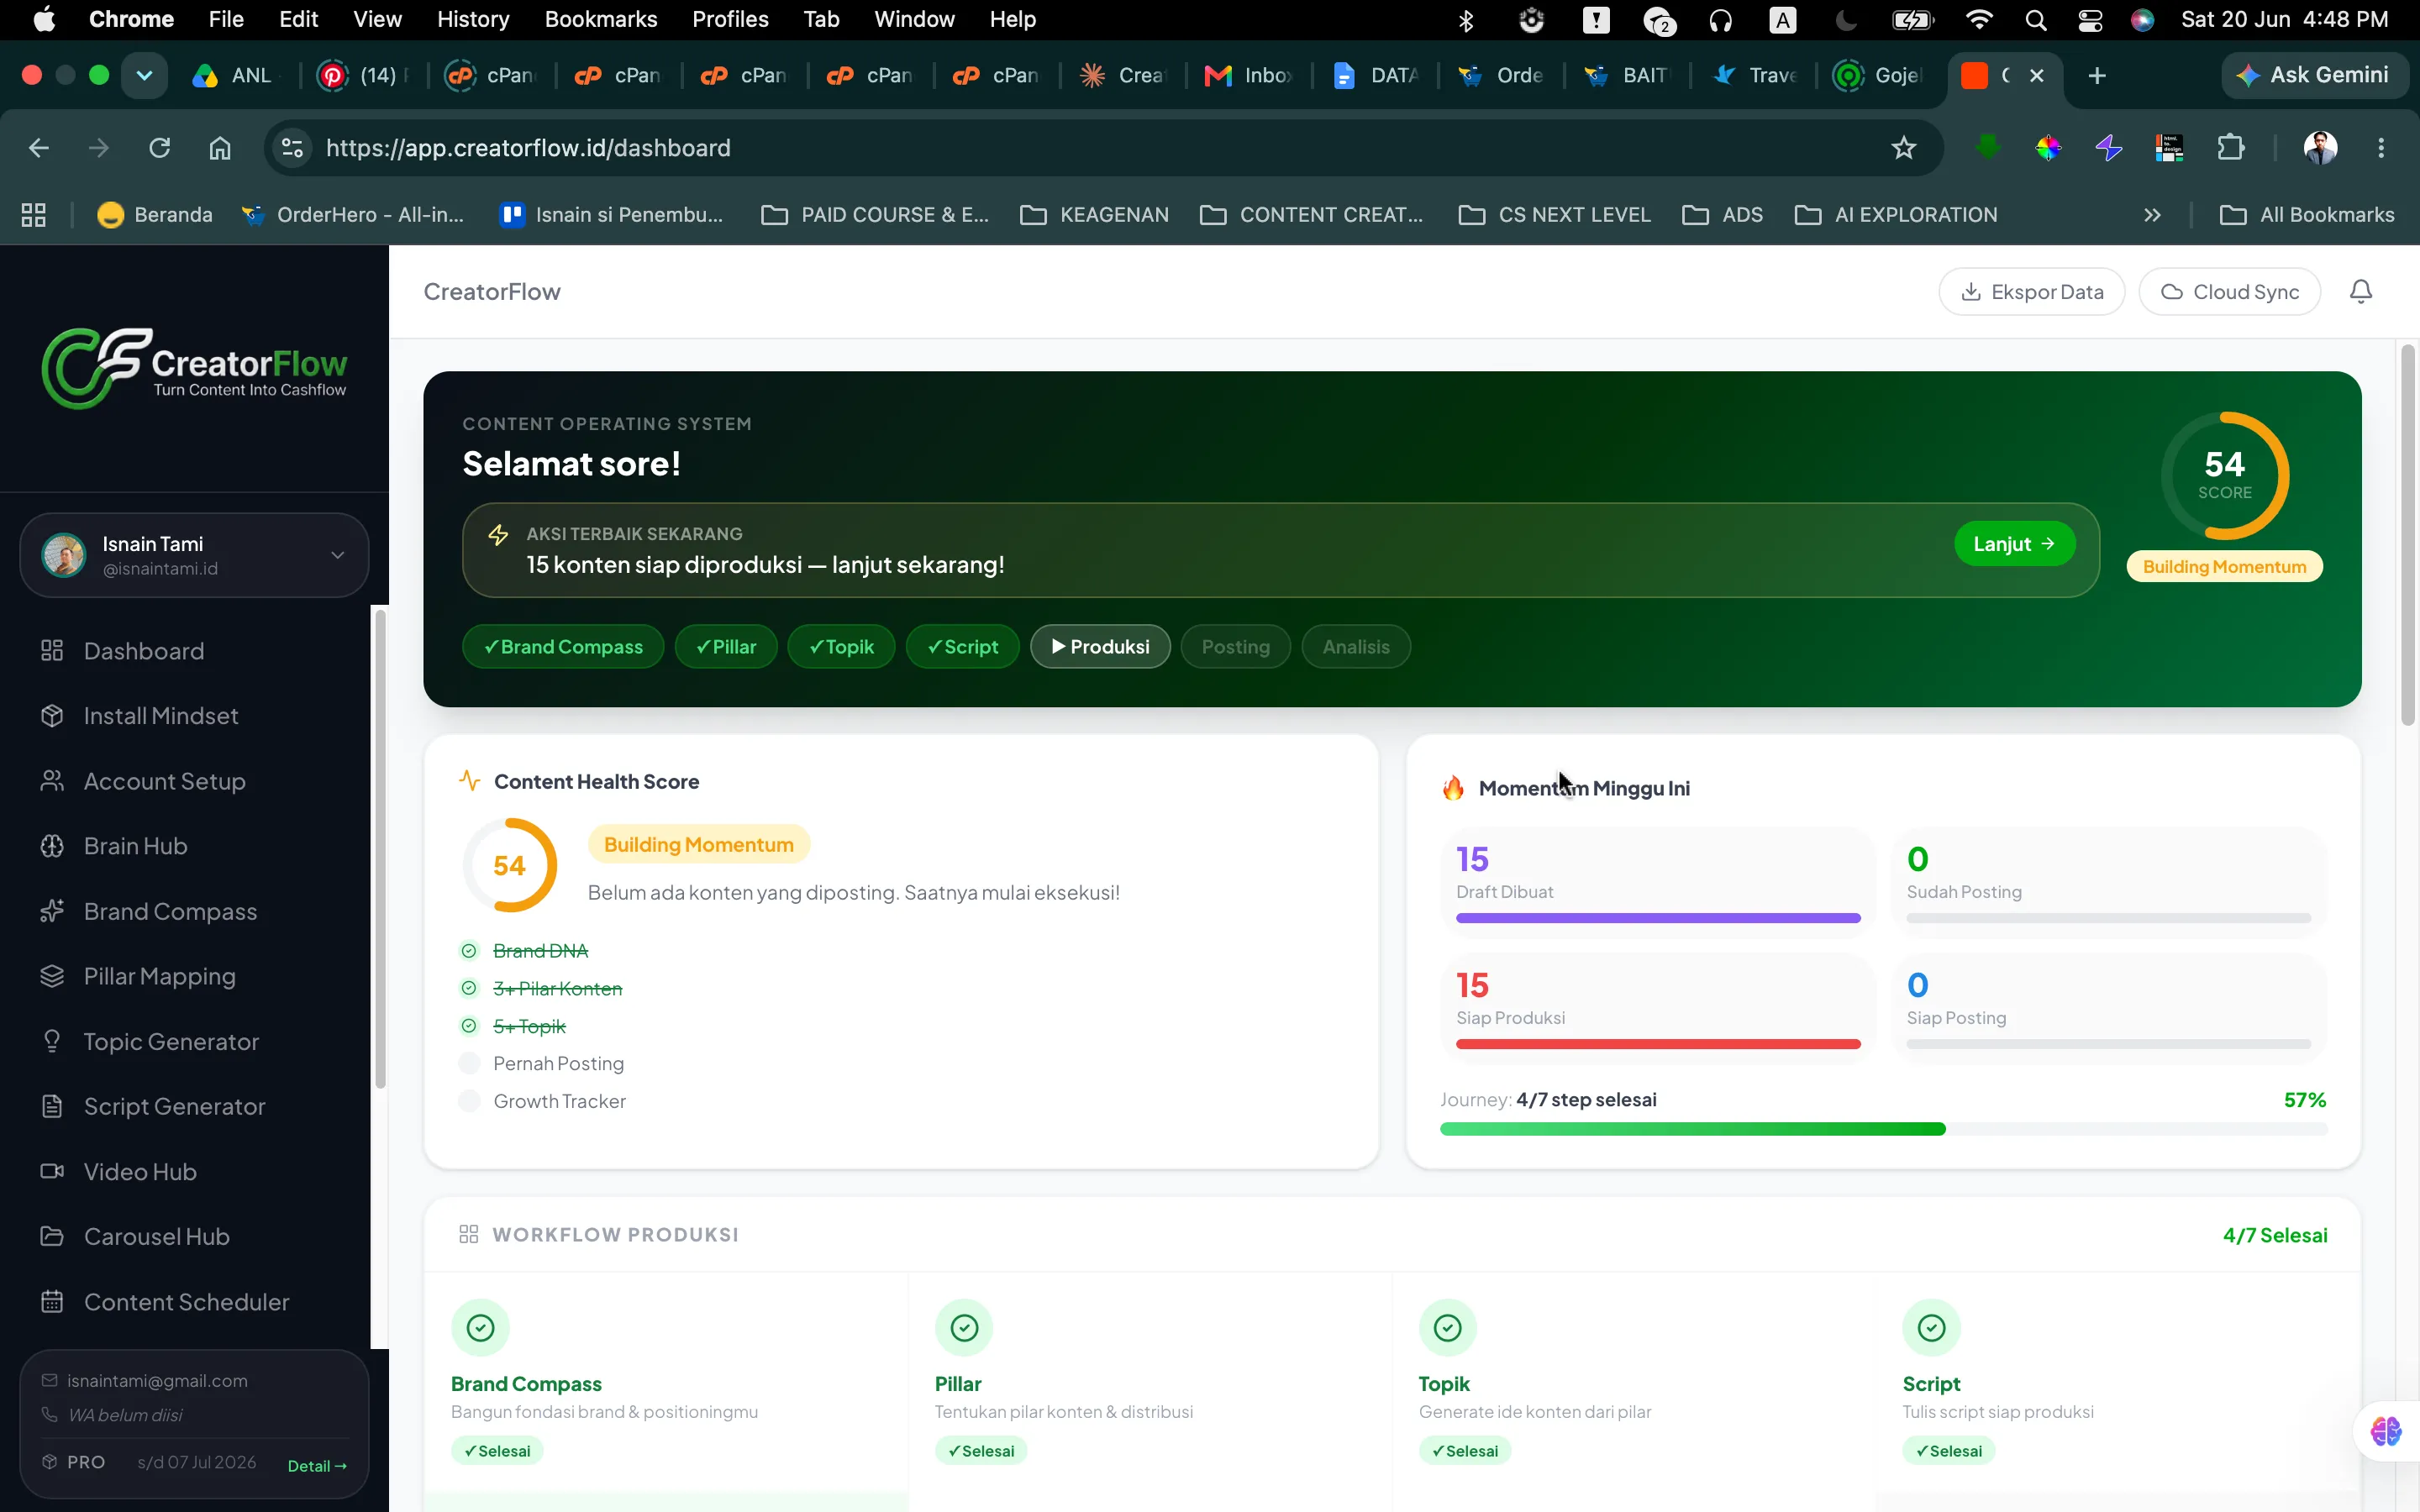The height and width of the screenshot is (1512, 2420).
Task: Click the checked 3+ Pilar Konten item
Action: click(x=557, y=988)
